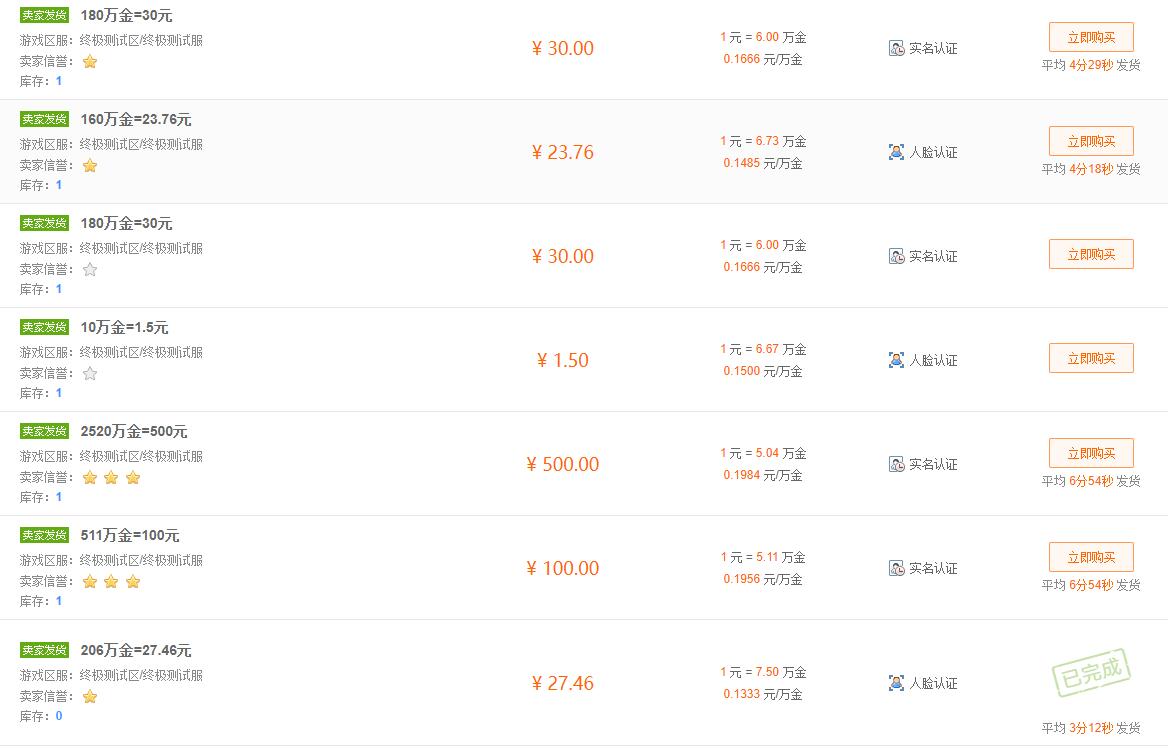
Task: Open the 160万金=23.76元 listing title
Action: coord(136,119)
